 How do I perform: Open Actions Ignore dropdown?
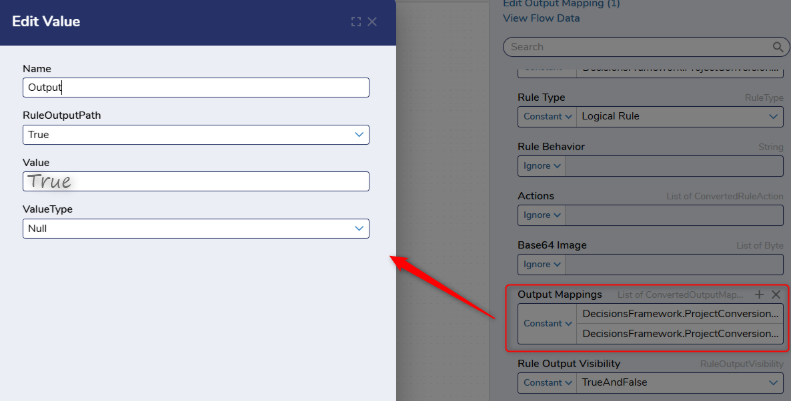542,215
